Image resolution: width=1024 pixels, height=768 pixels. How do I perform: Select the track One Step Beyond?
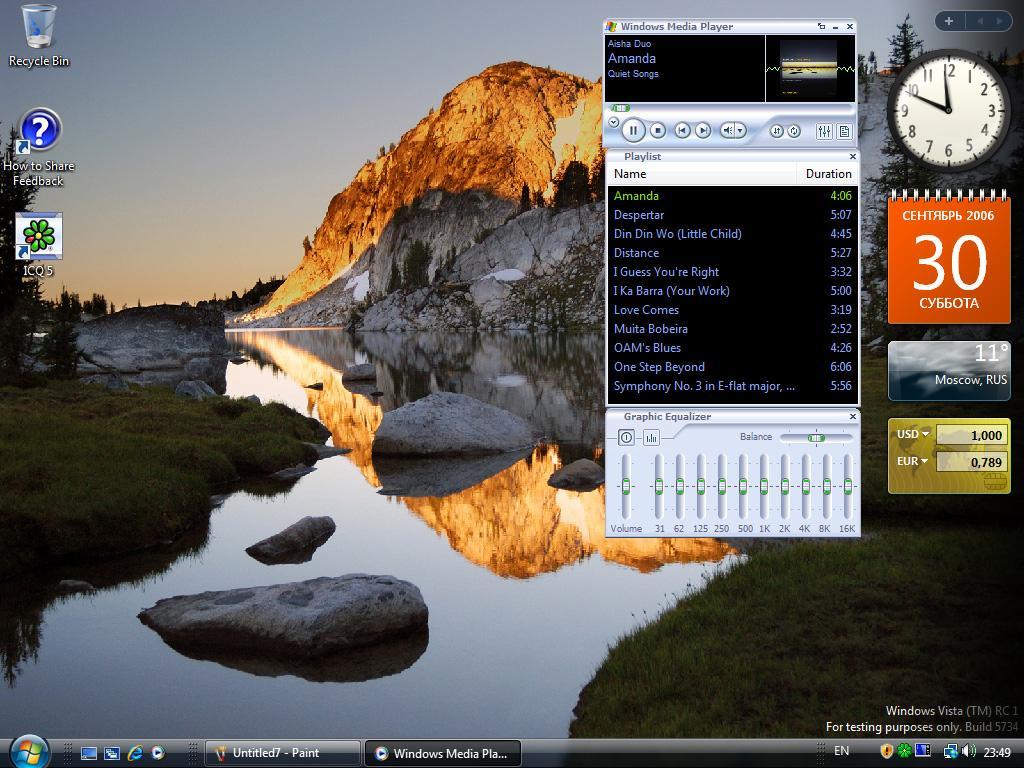click(732, 366)
